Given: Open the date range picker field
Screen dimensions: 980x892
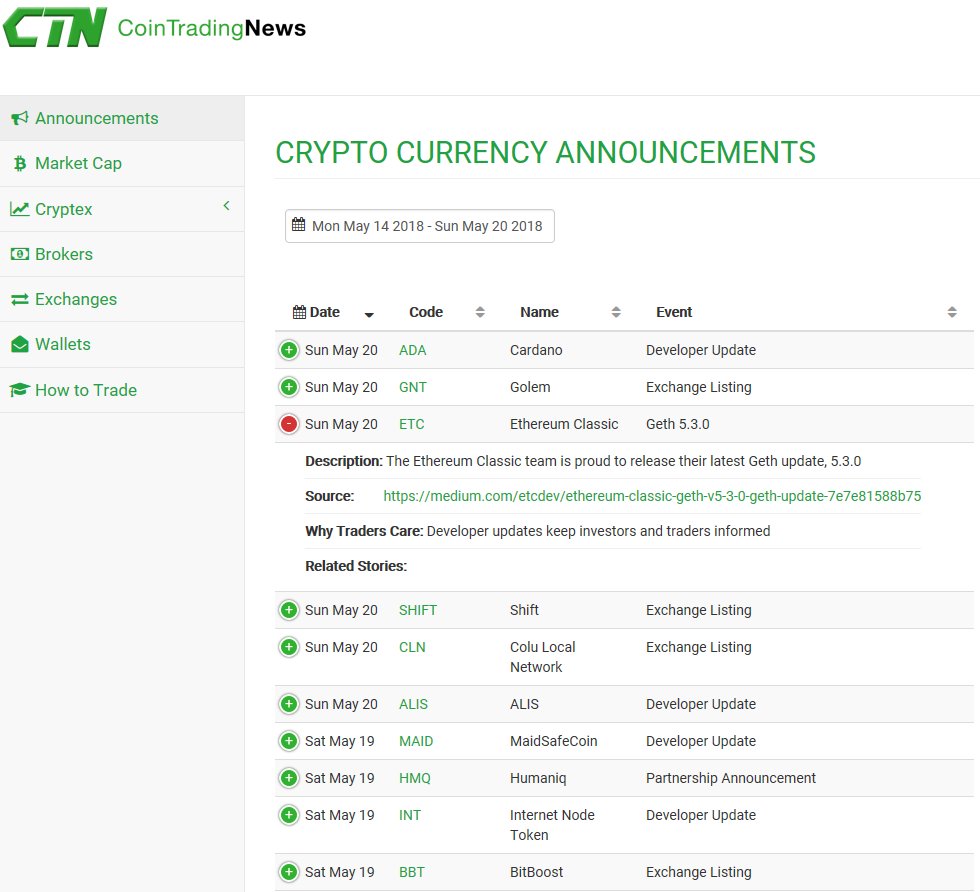Looking at the screenshot, I should tap(419, 226).
